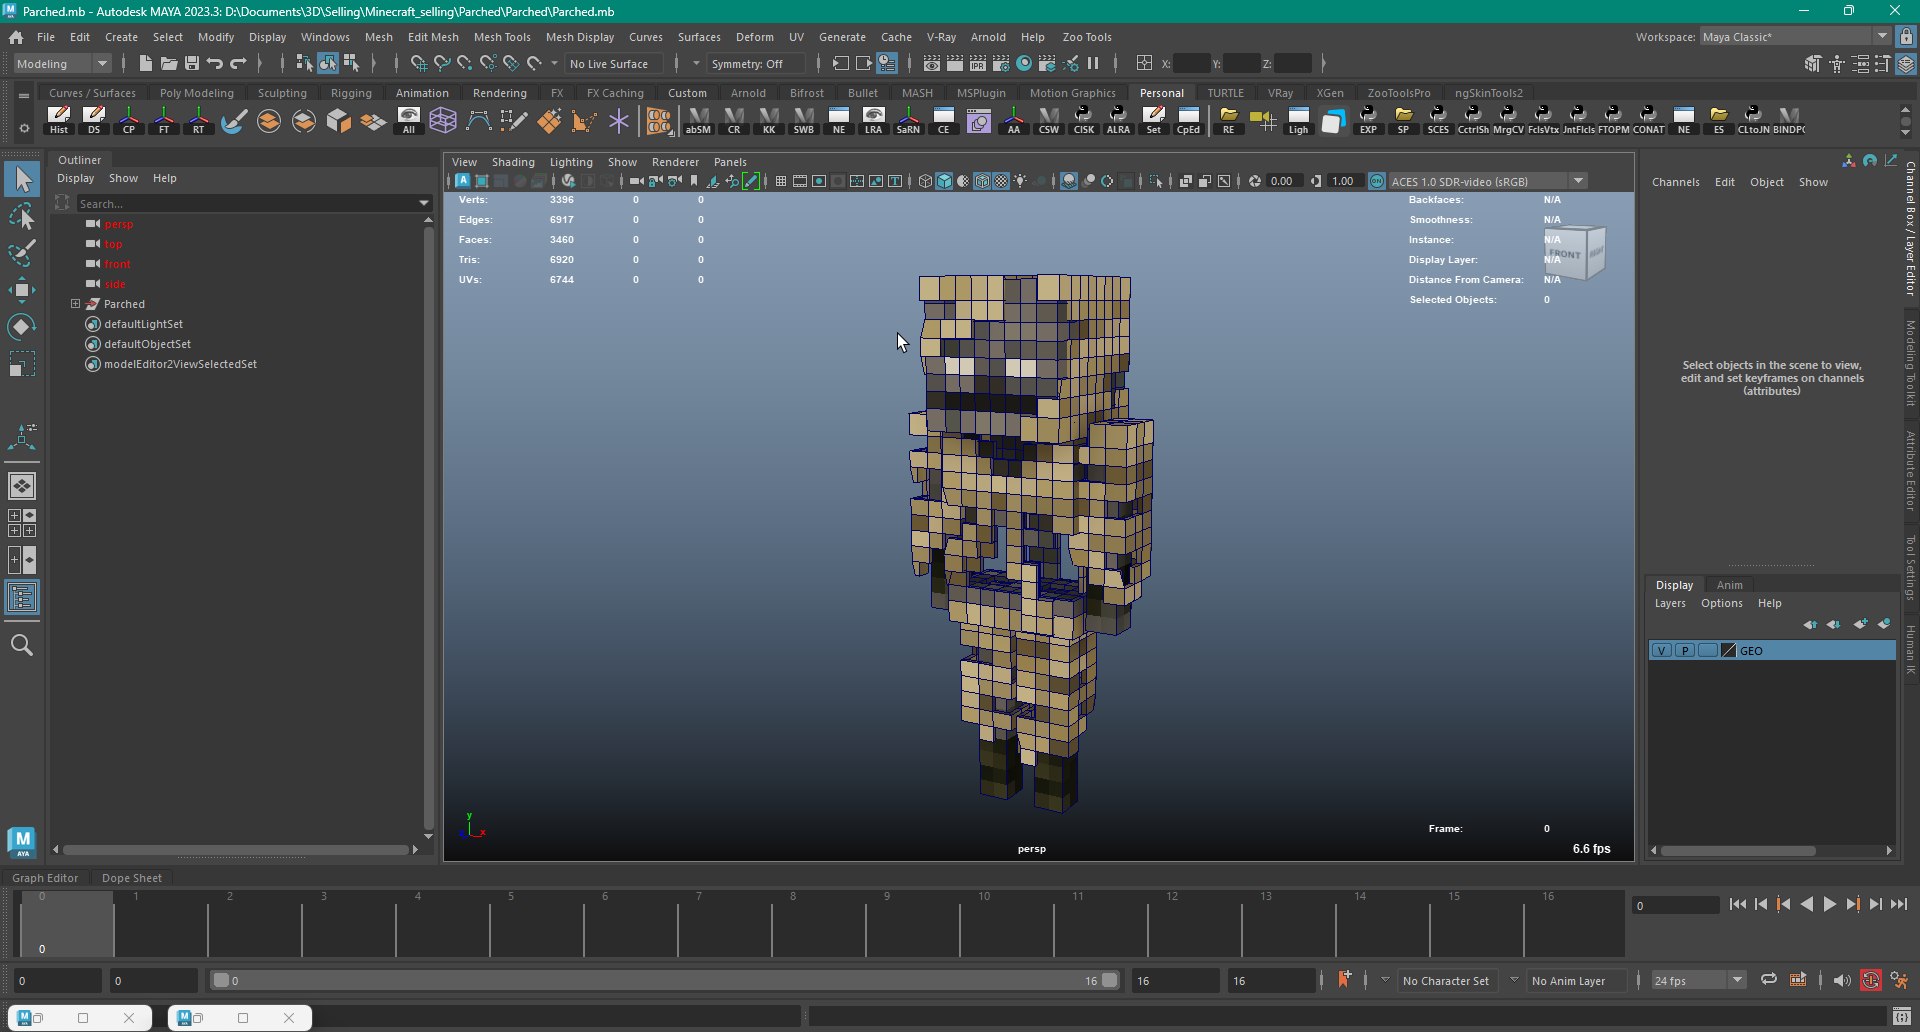Screen dimensions: 1920x1032
Task: Toggle the auto keyframe button
Action: [x=1870, y=980]
